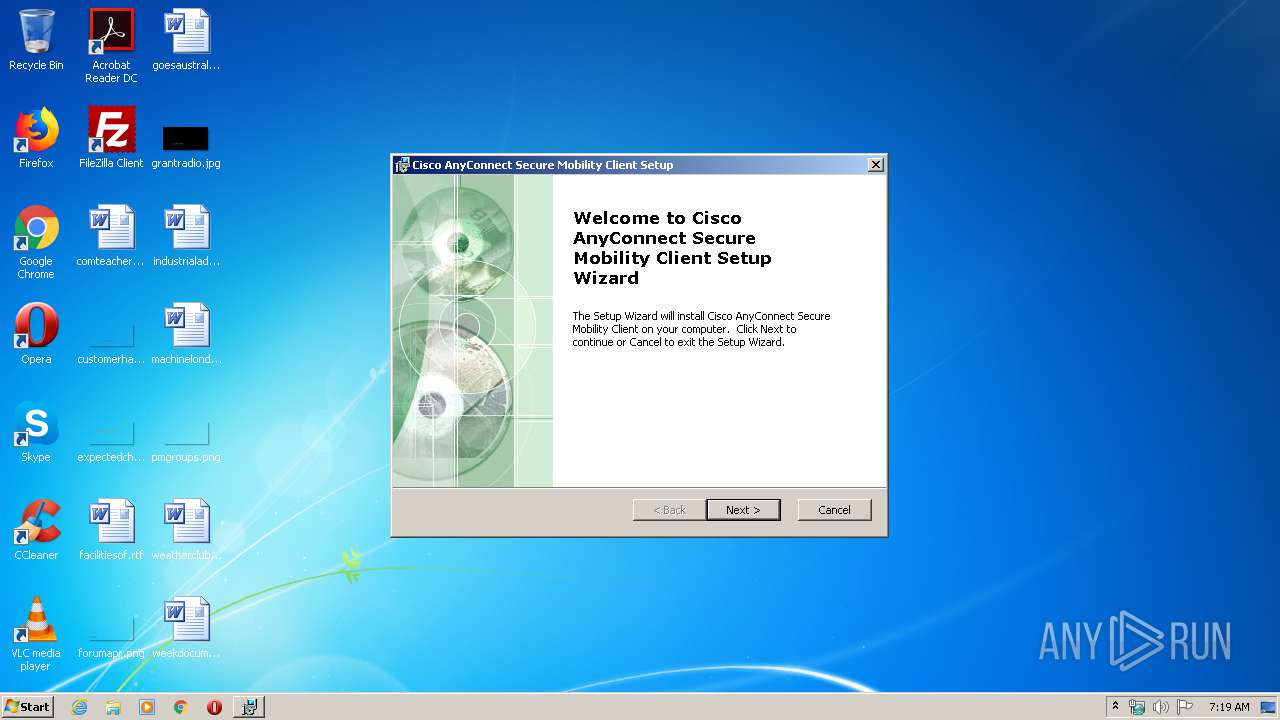
Task: Launch Acrobat Reader DC shortcut
Action: coord(111,46)
